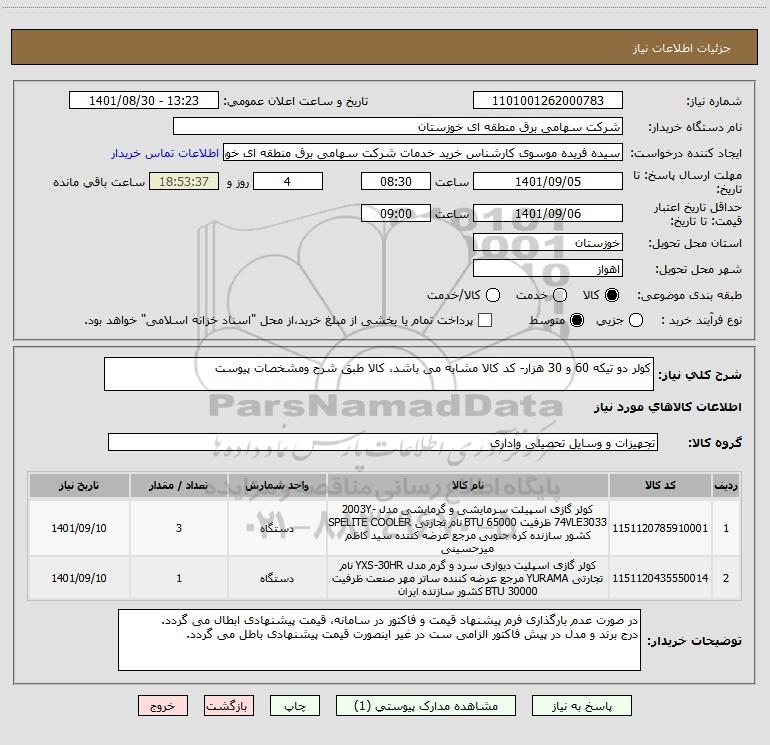Click need number field 1101001262000783

tap(548, 100)
